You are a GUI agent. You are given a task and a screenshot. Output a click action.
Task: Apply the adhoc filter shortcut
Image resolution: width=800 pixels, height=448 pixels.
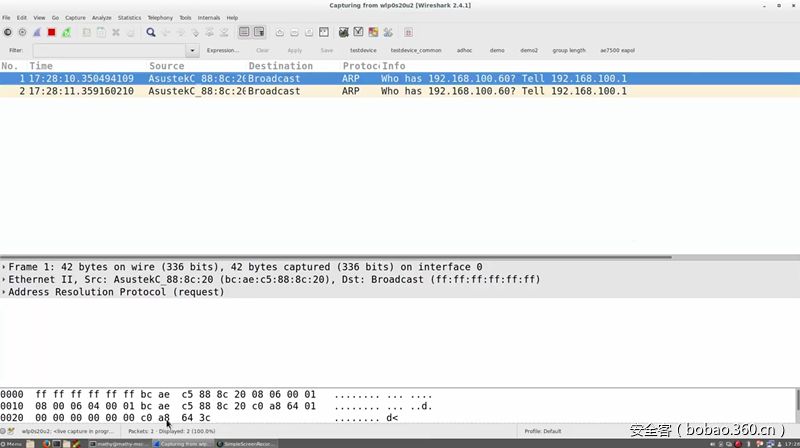click(464, 51)
